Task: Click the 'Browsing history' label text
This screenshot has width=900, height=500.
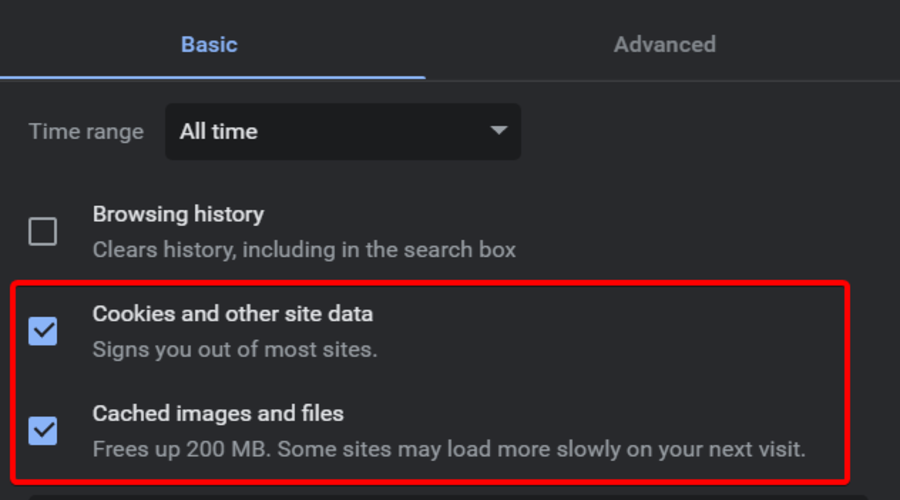Action: tap(178, 214)
